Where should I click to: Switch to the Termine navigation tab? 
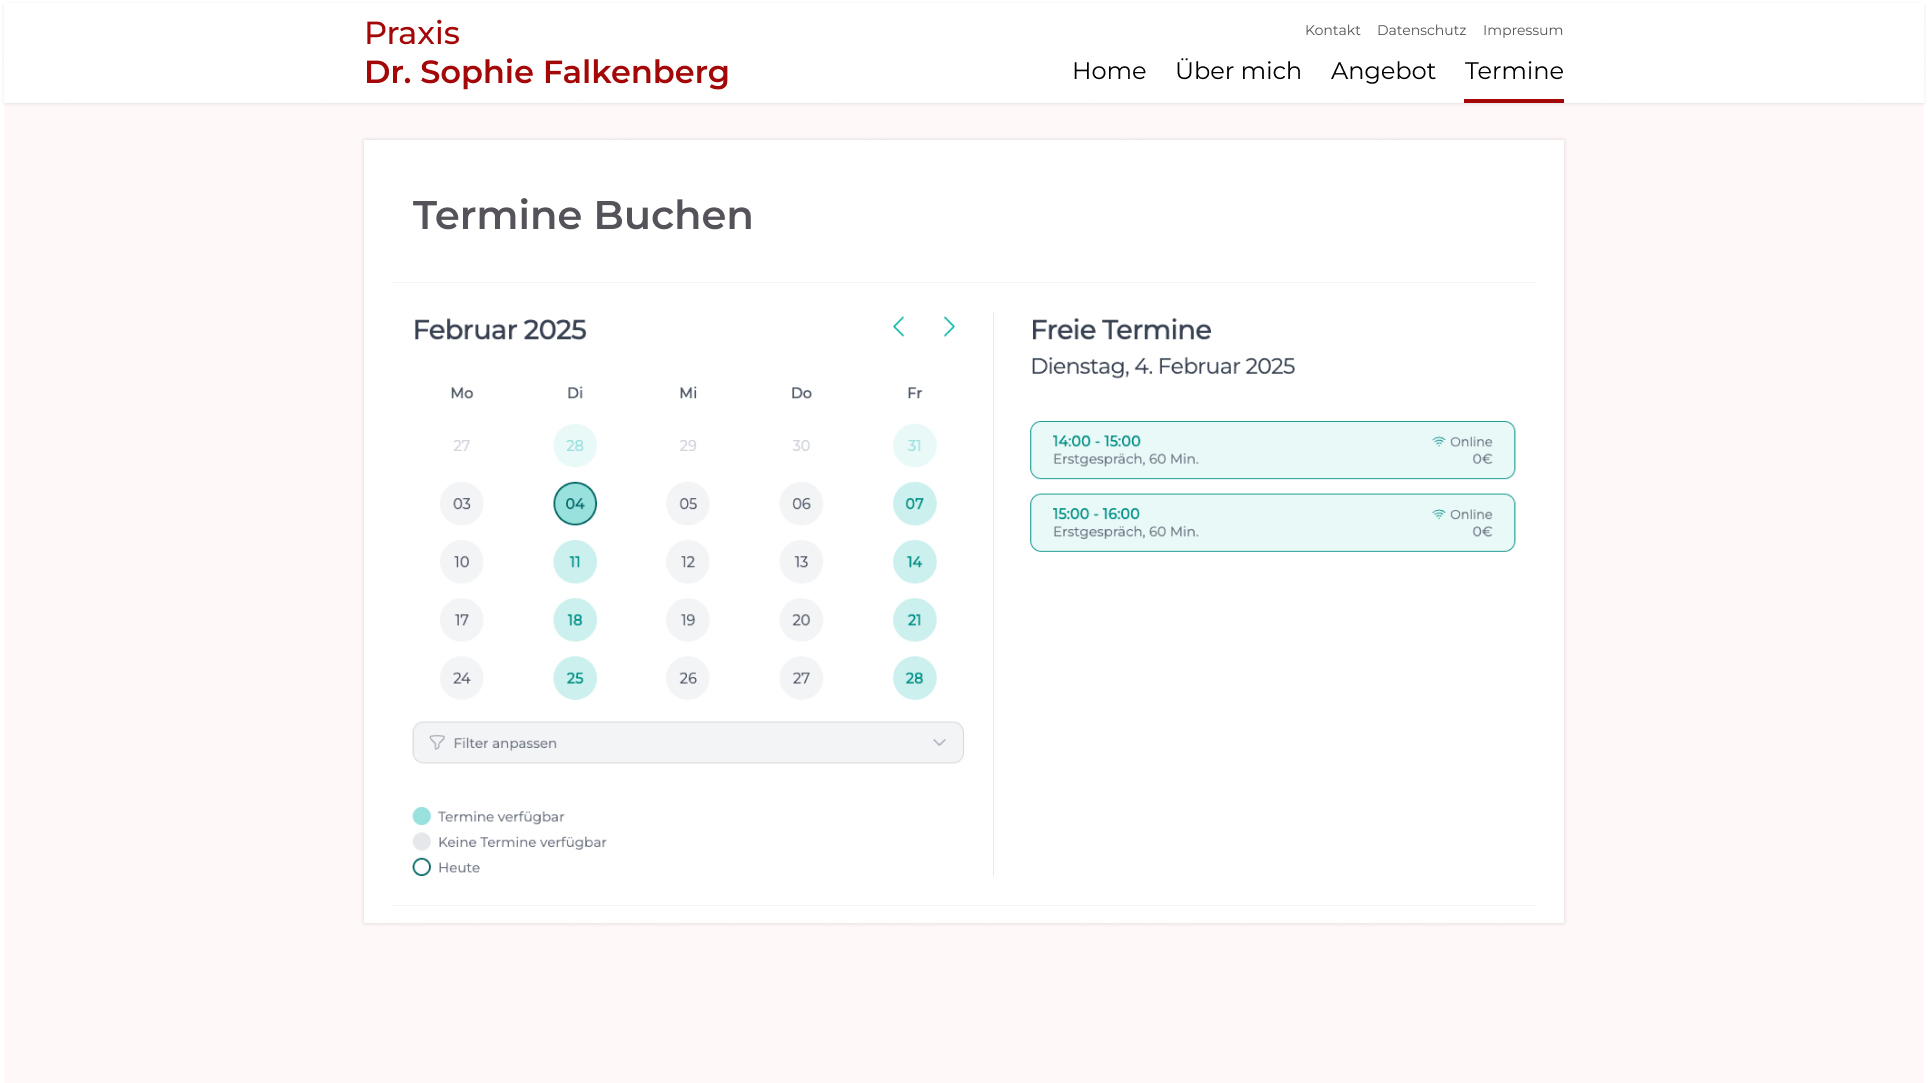(x=1514, y=70)
